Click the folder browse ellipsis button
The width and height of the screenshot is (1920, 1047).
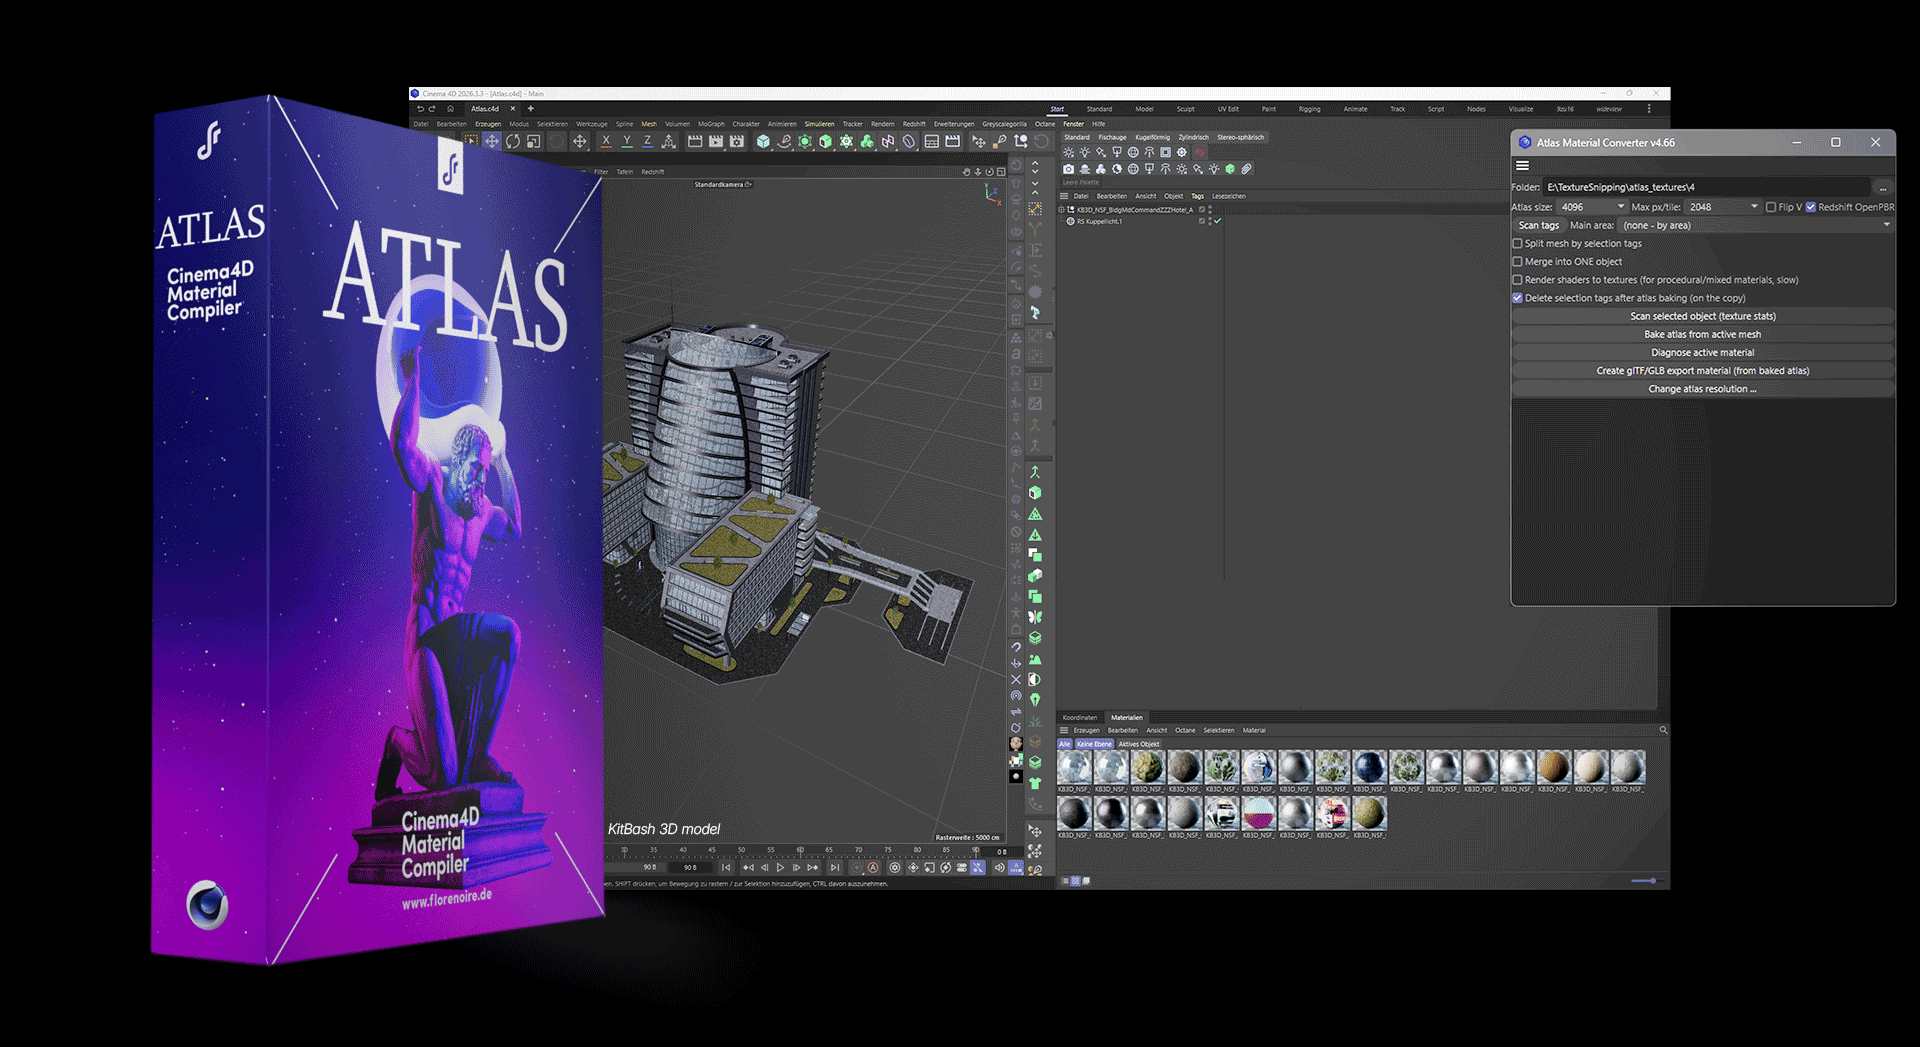pyautogui.click(x=1883, y=187)
